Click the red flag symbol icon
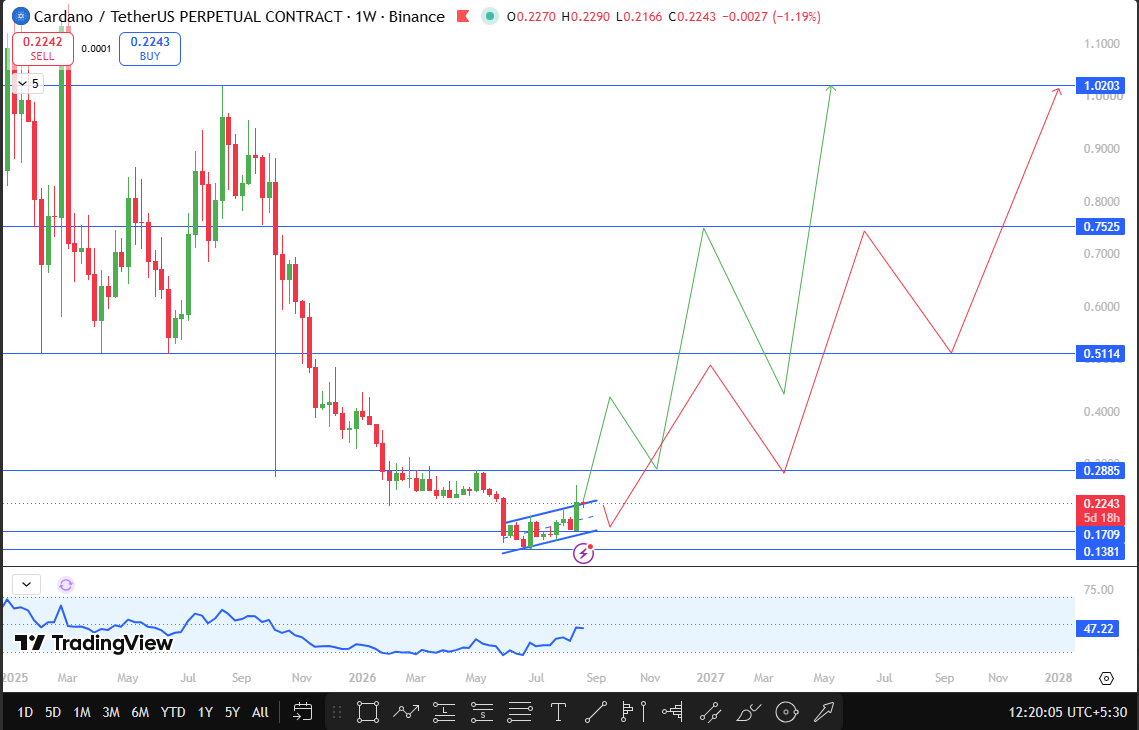 click(462, 16)
